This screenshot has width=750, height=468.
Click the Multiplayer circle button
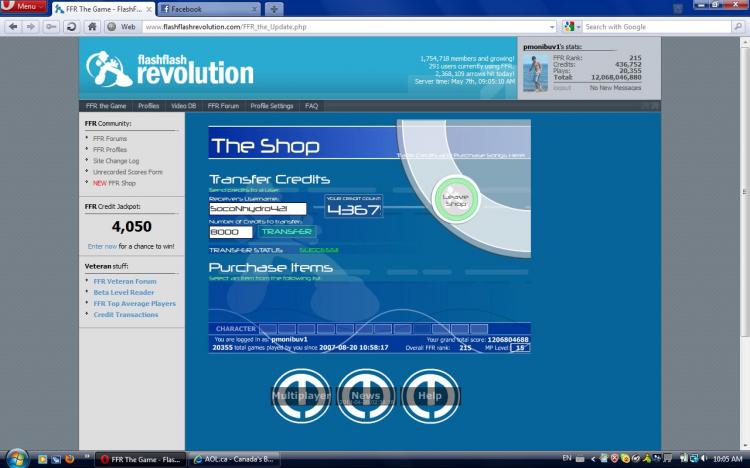click(x=301, y=396)
